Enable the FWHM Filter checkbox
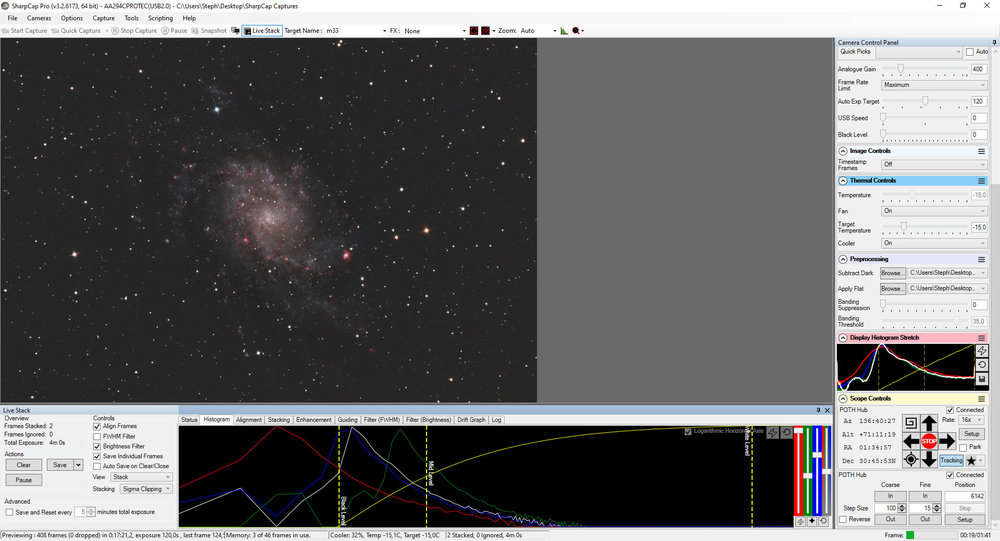The width and height of the screenshot is (1000, 541). click(97, 436)
